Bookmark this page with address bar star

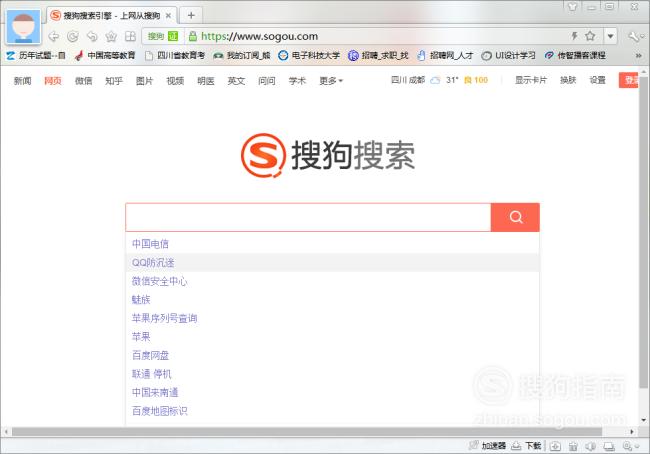[x=590, y=36]
